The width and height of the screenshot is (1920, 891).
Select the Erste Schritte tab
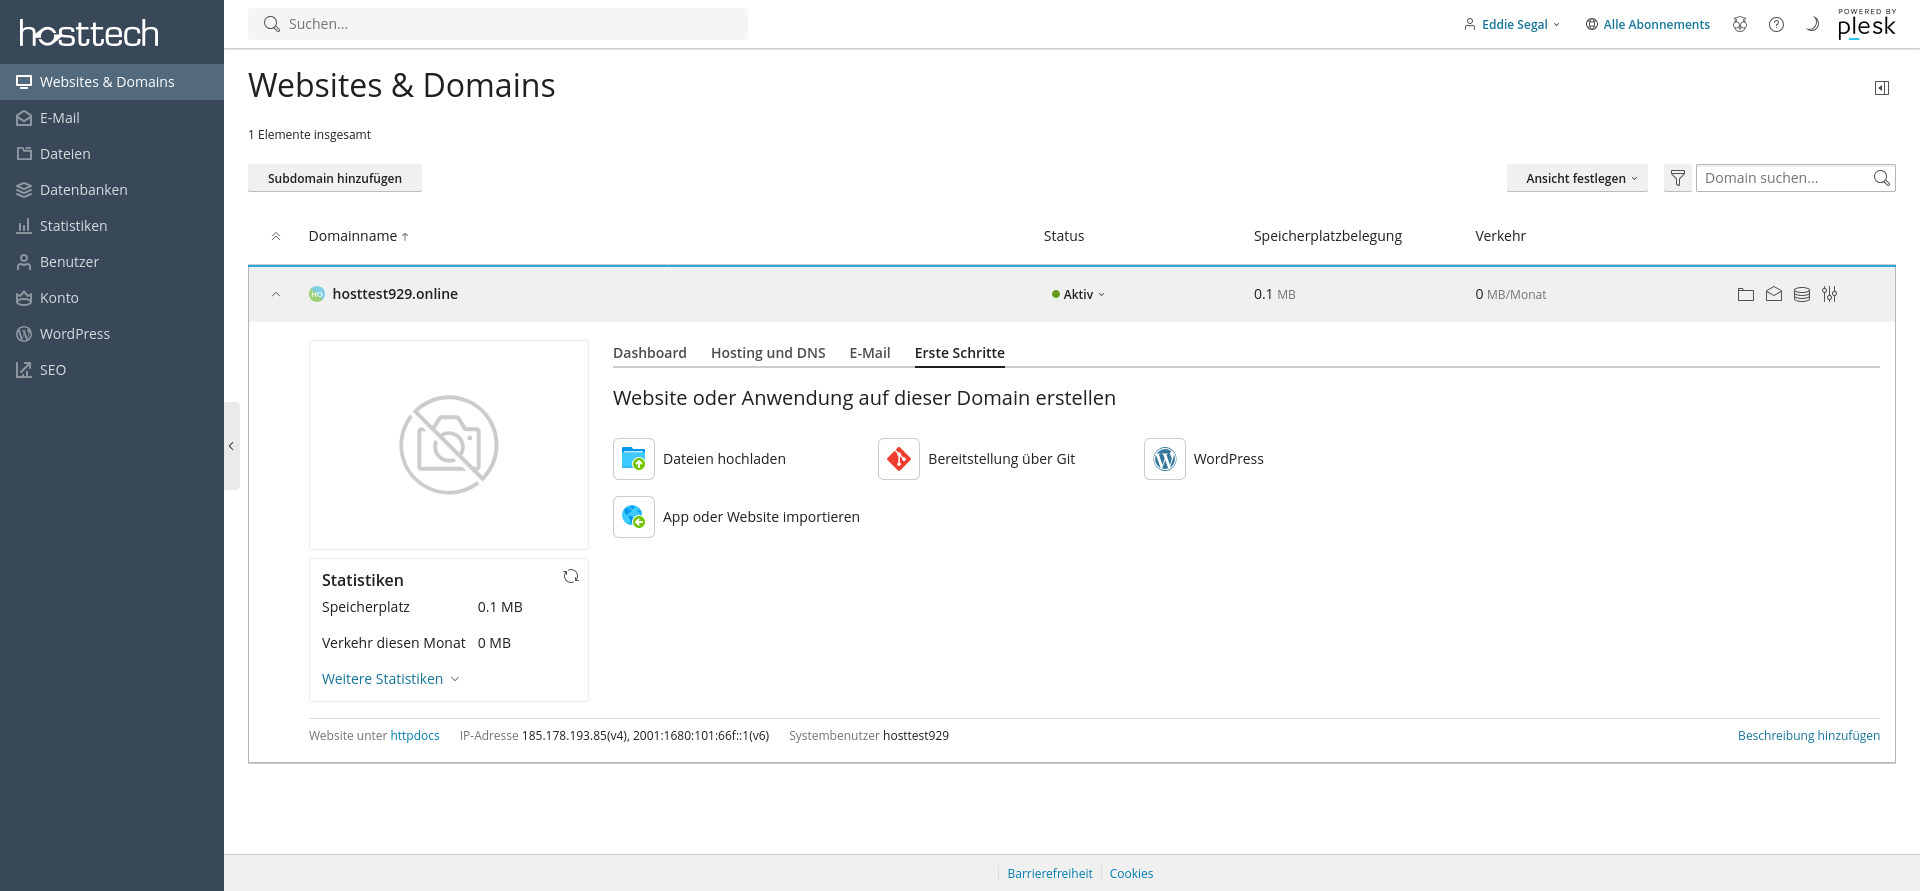coord(960,353)
